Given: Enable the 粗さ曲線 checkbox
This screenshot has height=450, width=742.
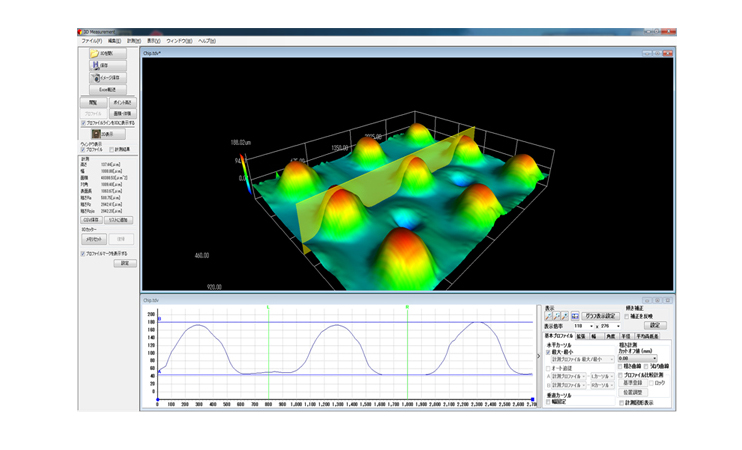Looking at the screenshot, I should (x=620, y=366).
